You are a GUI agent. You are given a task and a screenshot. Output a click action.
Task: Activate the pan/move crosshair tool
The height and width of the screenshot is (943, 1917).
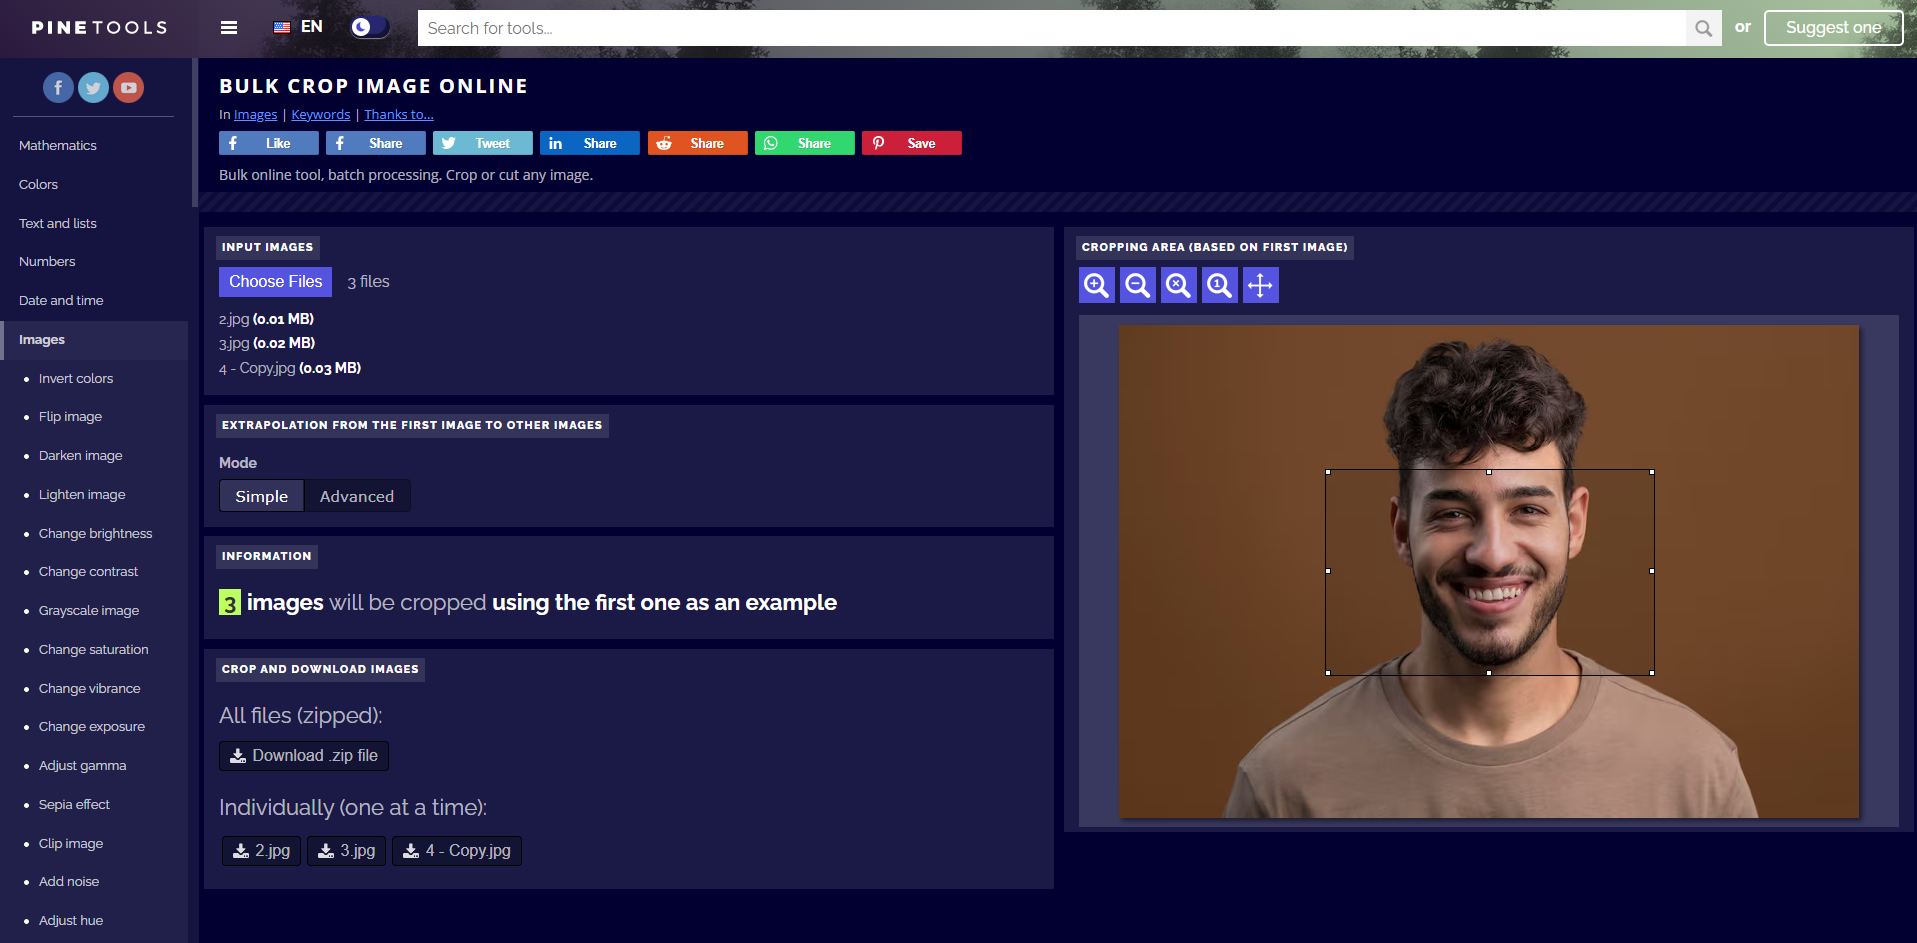pos(1260,285)
